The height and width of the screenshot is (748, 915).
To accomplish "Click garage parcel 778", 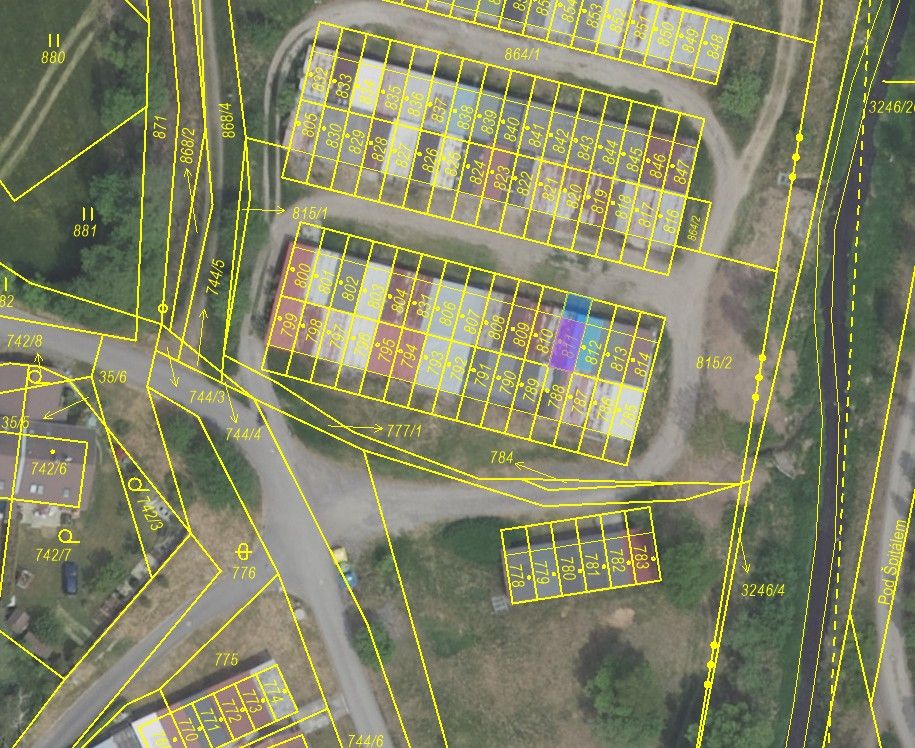I will (517, 574).
